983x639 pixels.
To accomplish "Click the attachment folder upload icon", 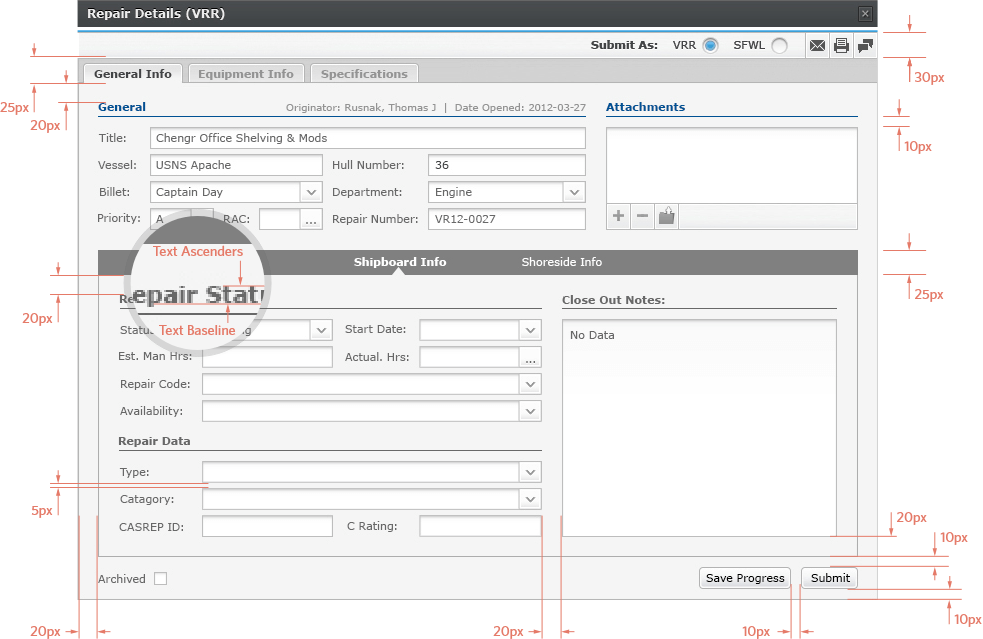I will (666, 216).
